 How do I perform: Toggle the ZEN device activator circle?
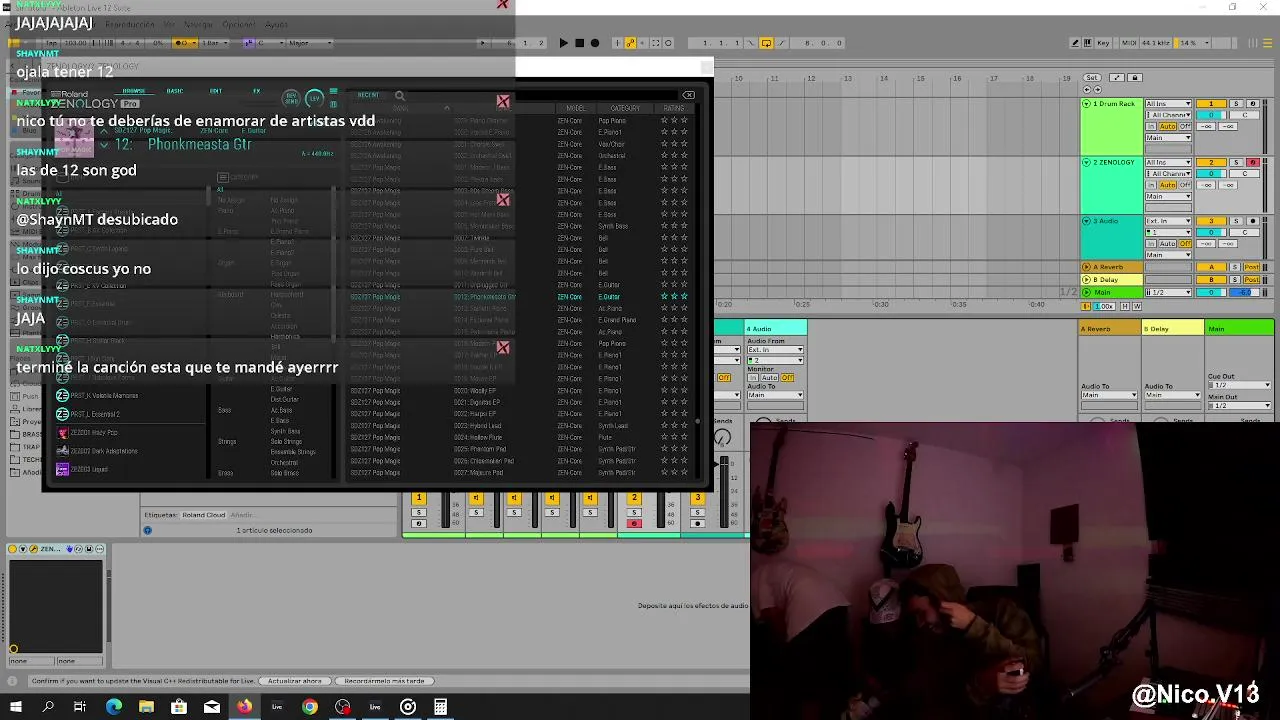tap(12, 549)
